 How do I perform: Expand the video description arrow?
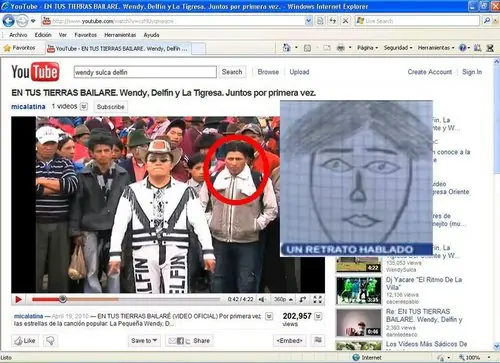[x=269, y=316]
